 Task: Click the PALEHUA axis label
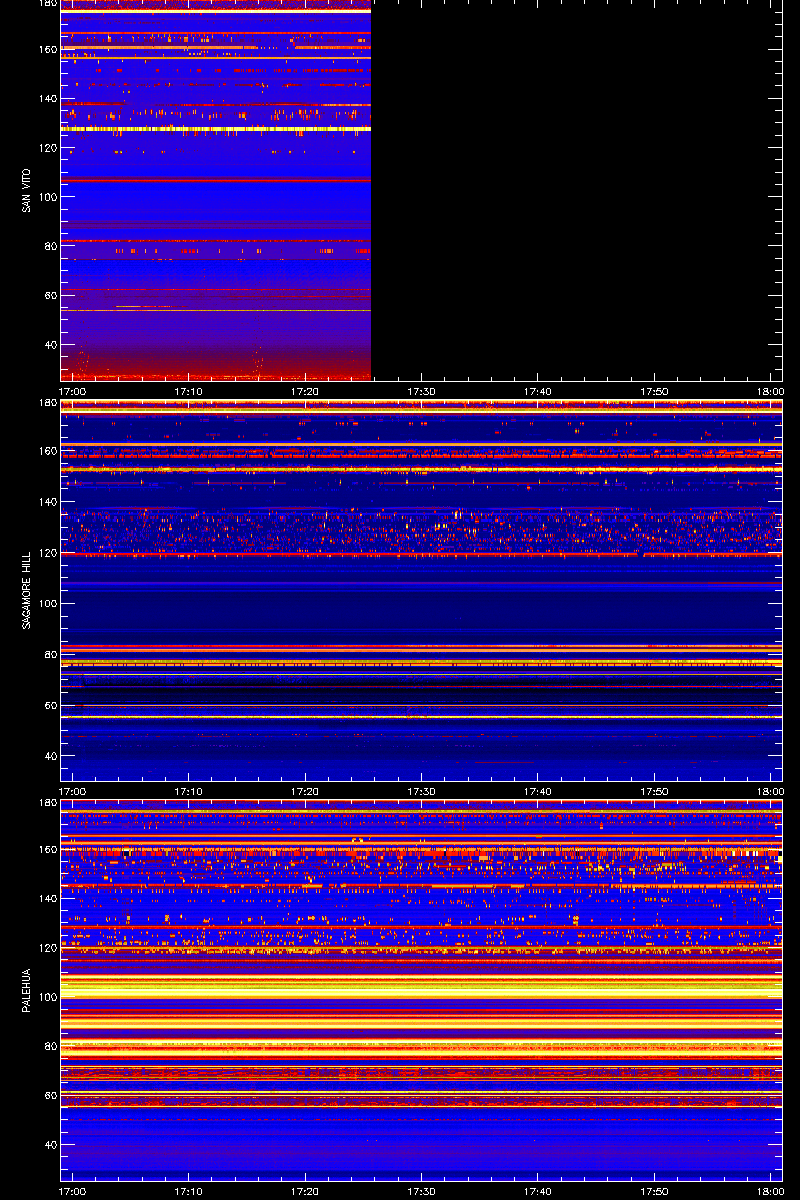tap(26, 991)
